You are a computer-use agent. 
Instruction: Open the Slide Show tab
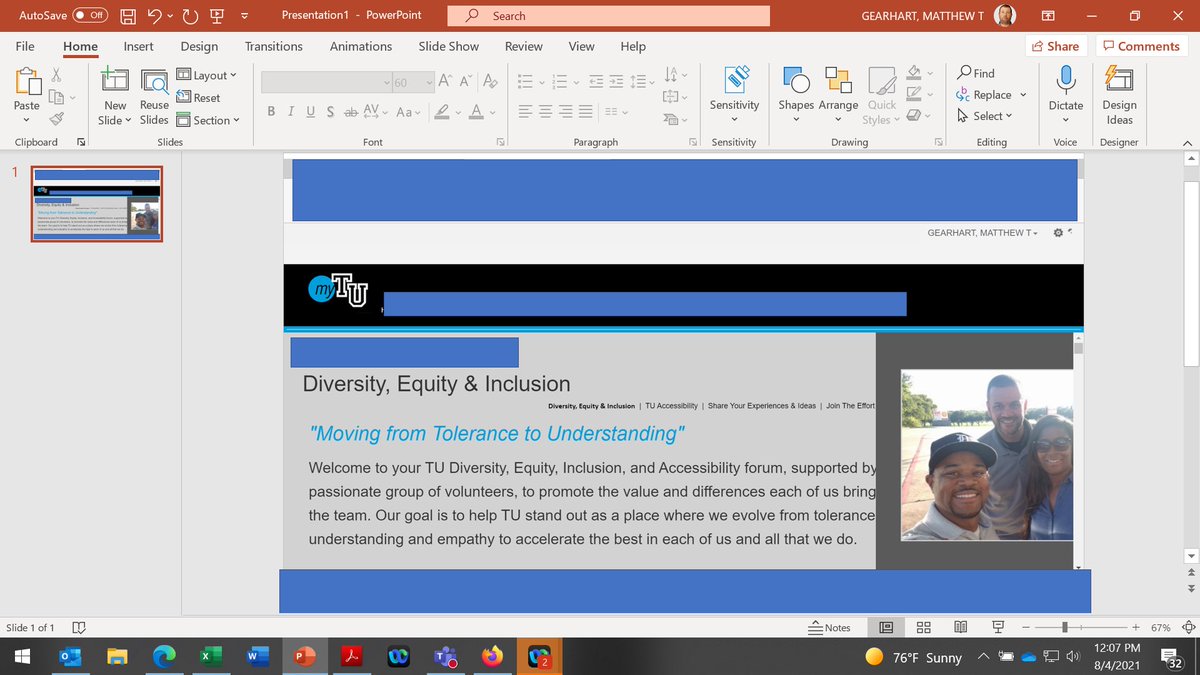pyautogui.click(x=448, y=46)
